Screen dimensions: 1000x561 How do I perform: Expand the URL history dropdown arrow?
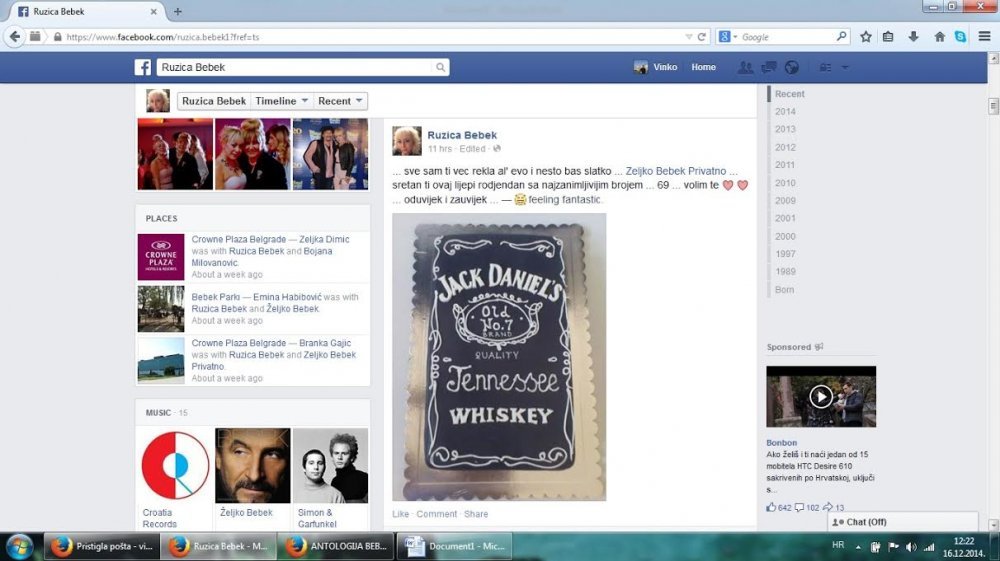pyautogui.click(x=689, y=37)
